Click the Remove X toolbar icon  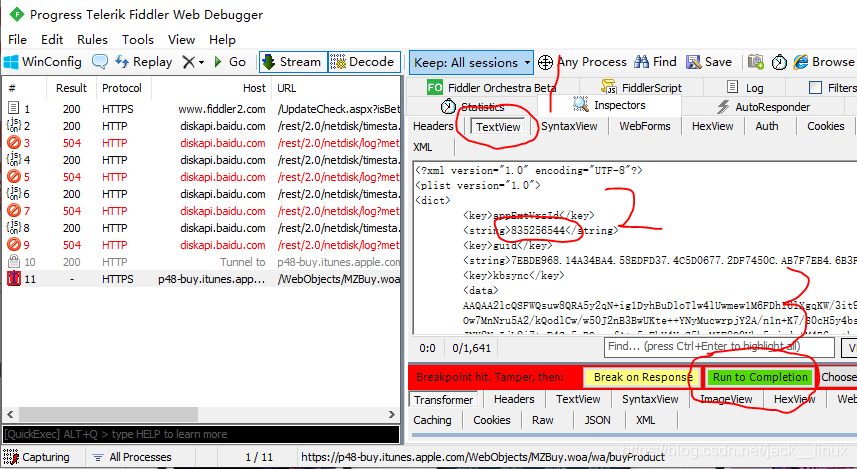tap(189, 62)
